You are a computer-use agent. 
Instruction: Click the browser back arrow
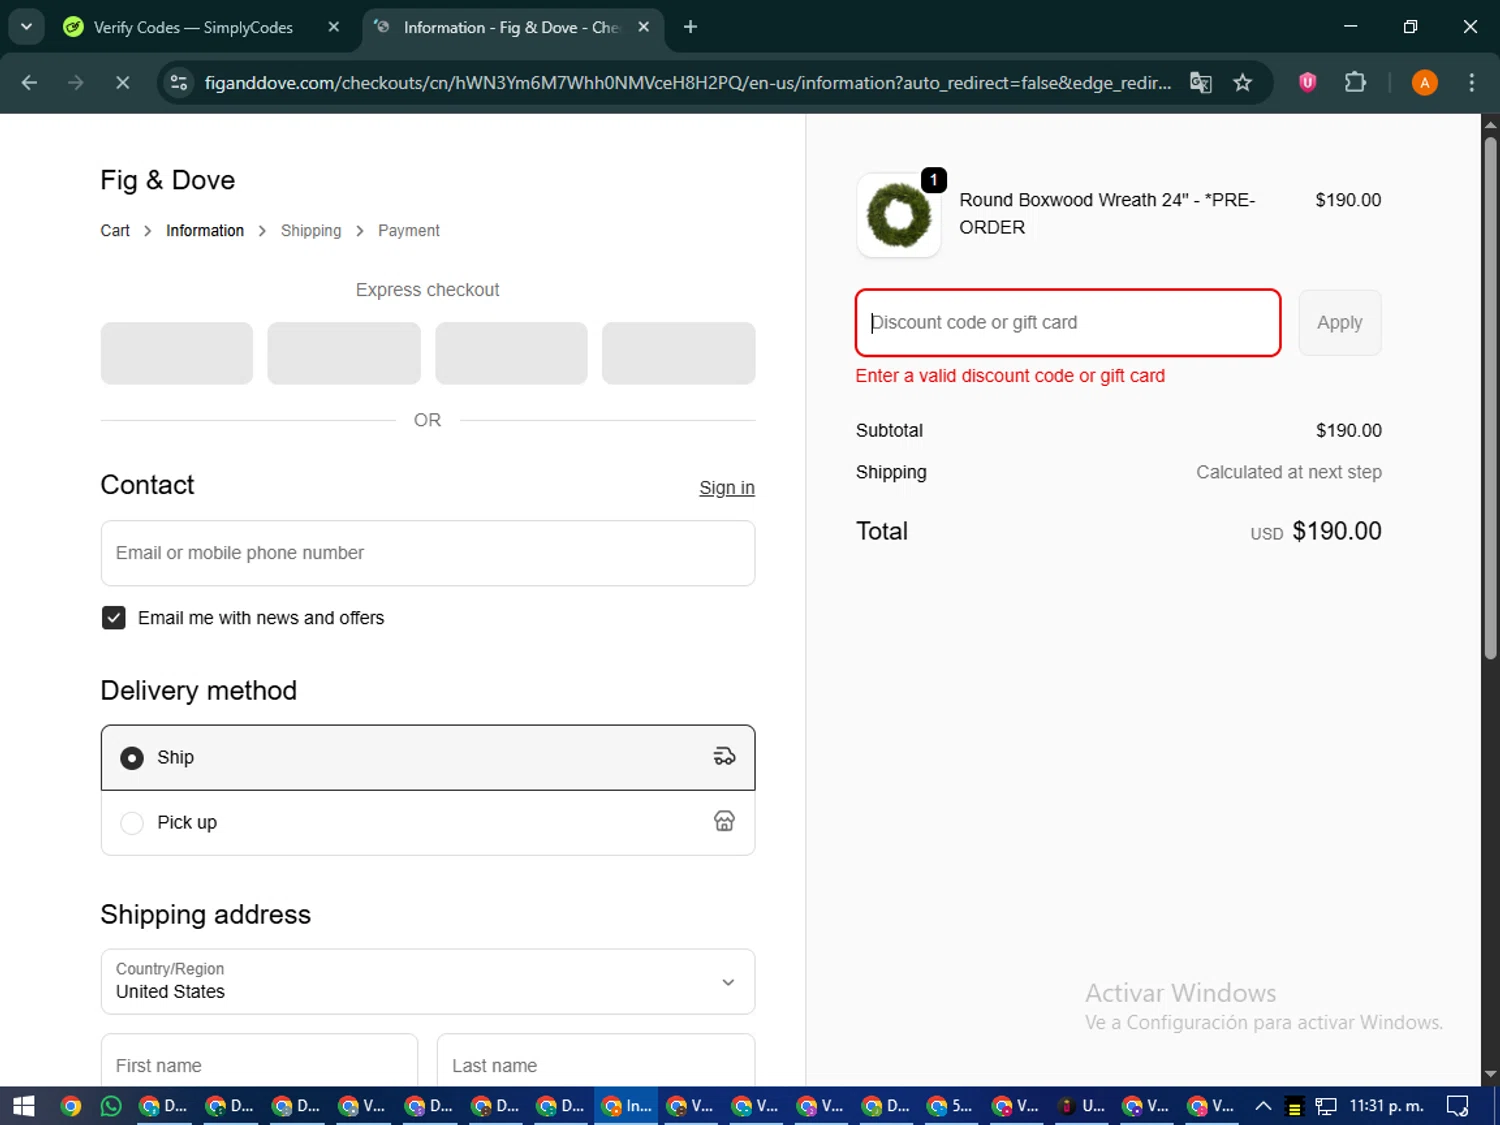(29, 83)
